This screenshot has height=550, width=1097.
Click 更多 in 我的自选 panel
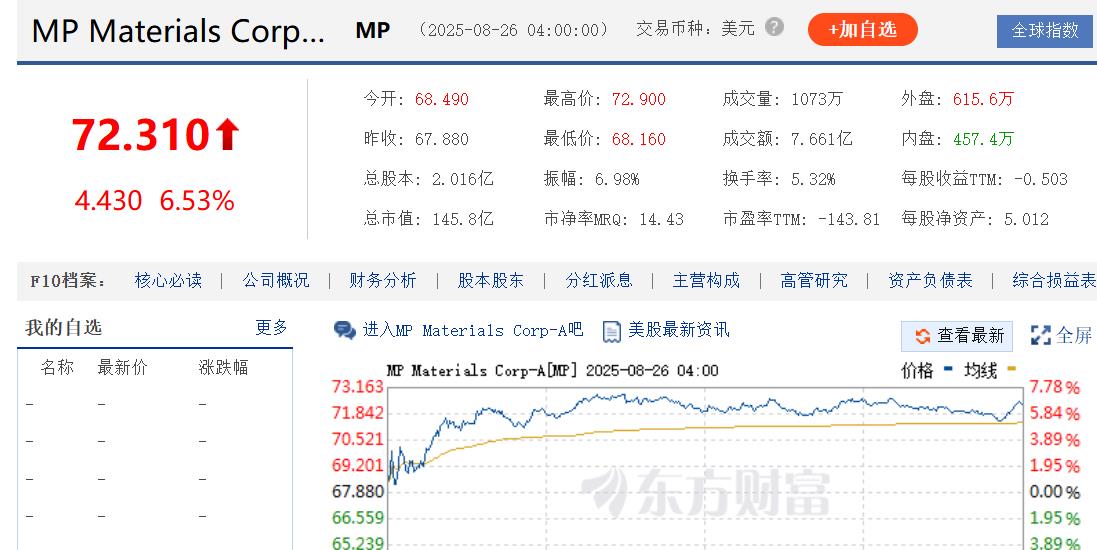pos(271,327)
